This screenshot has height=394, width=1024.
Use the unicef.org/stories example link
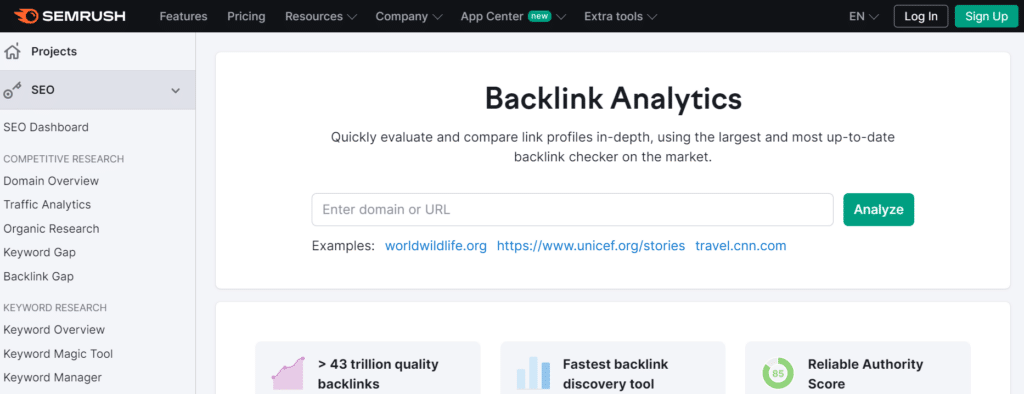point(591,246)
